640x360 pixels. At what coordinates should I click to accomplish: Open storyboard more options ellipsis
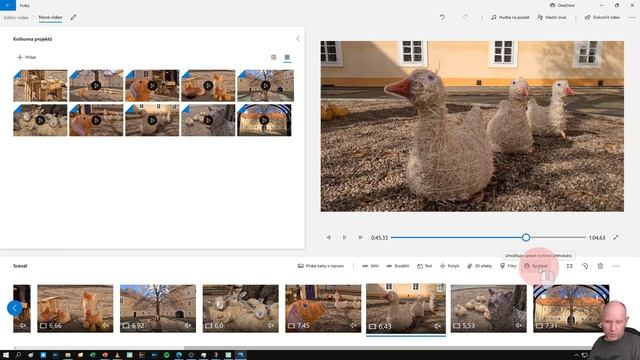(616, 266)
